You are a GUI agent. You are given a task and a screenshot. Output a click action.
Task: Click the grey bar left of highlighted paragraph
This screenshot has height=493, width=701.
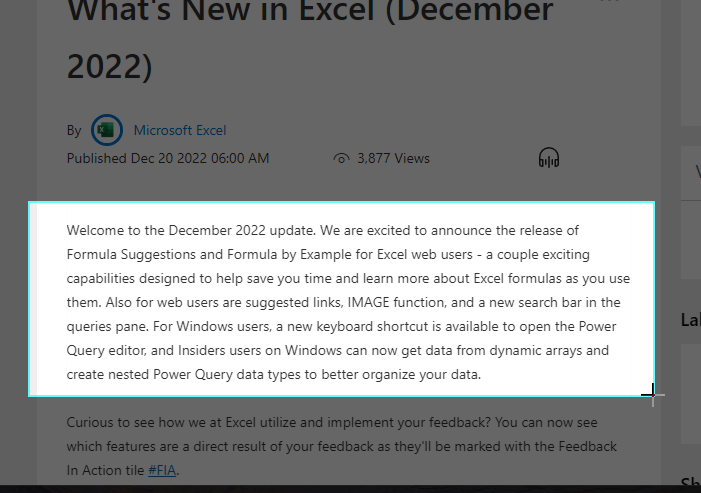33,299
